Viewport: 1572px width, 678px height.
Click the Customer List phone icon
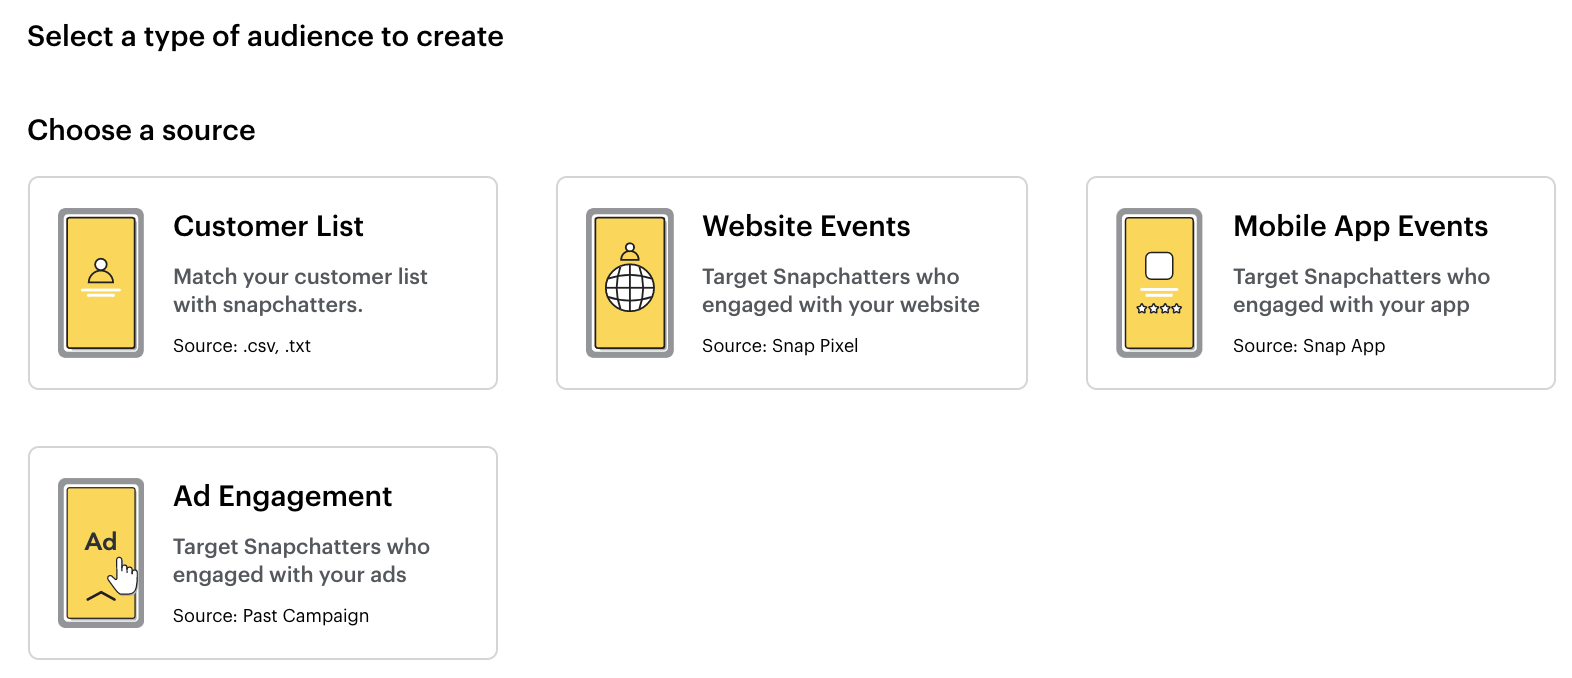point(101,283)
